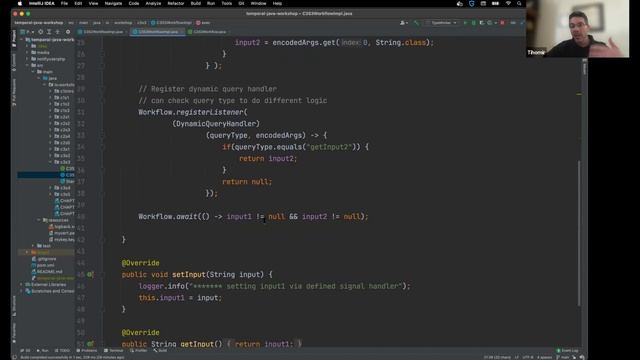
Task: Open Project panel settings gear
Action: click(68, 31)
